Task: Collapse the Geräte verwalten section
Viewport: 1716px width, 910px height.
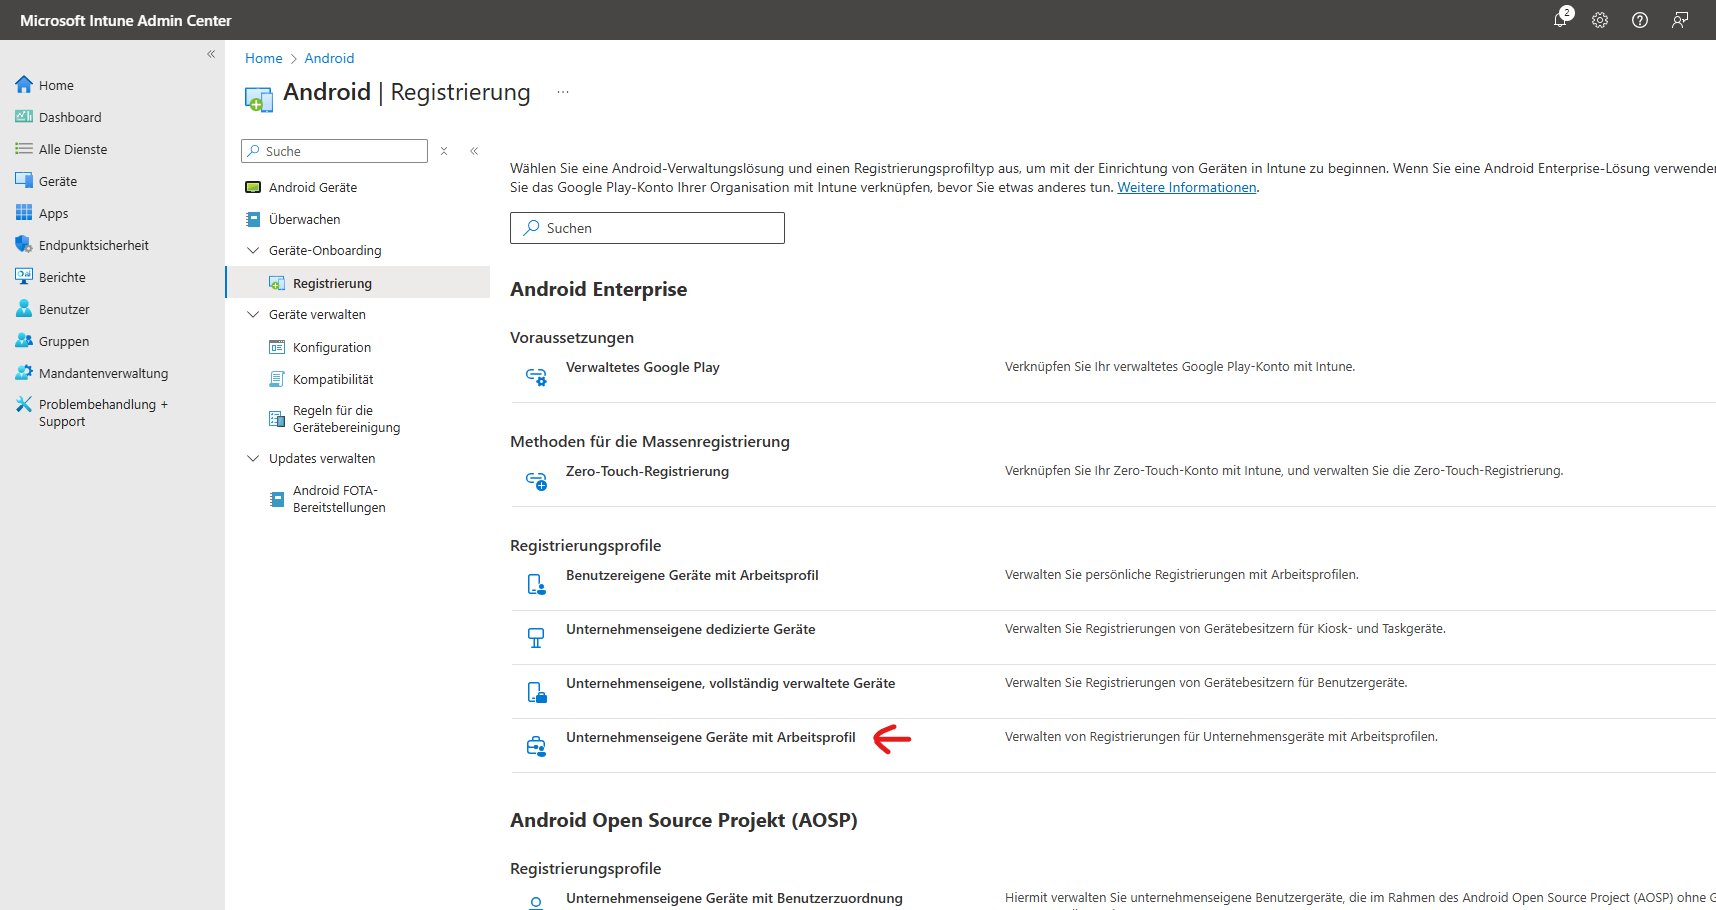Action: coord(253,314)
